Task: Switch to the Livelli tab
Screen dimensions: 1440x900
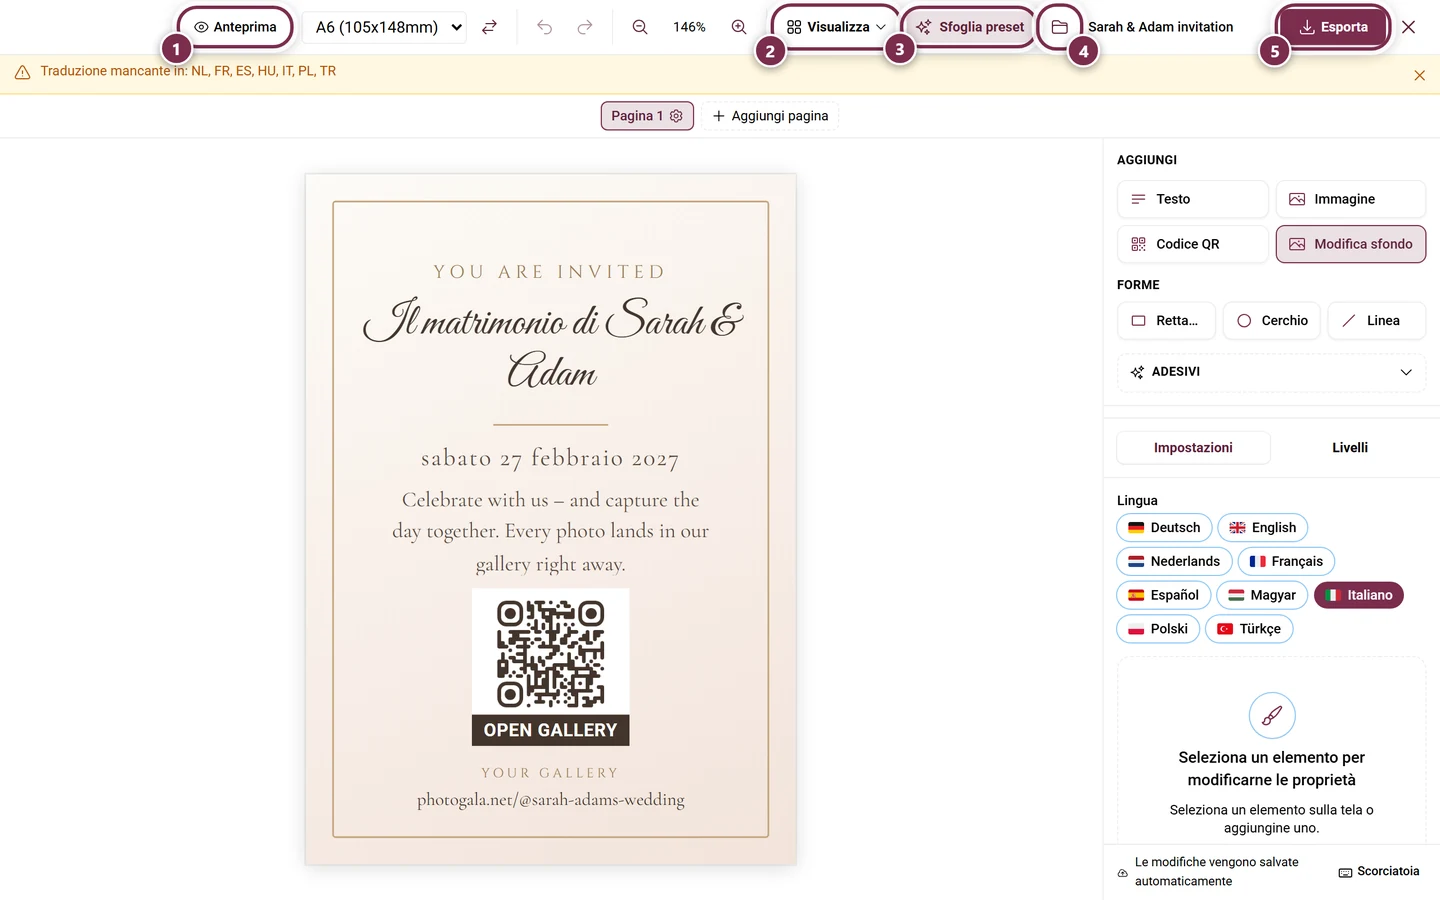Action: tap(1349, 448)
